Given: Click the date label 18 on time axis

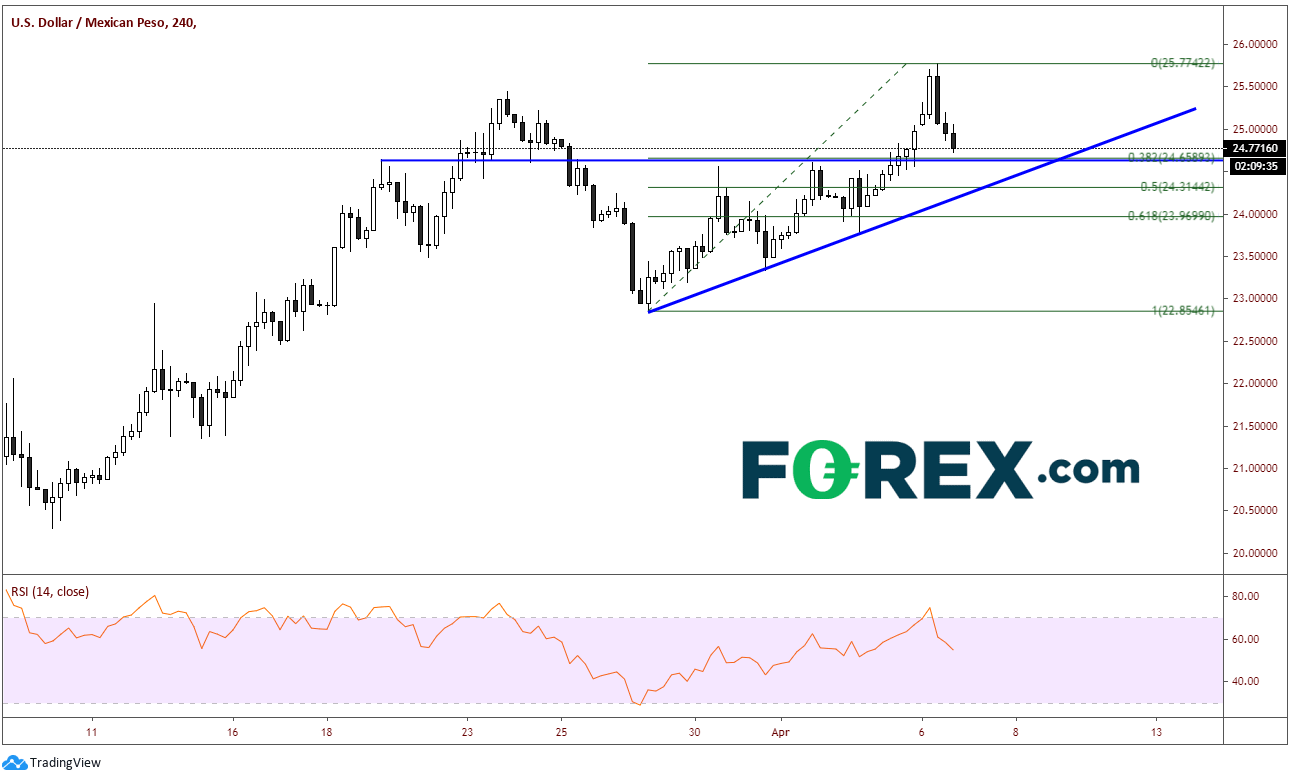Looking at the screenshot, I should (x=326, y=731).
